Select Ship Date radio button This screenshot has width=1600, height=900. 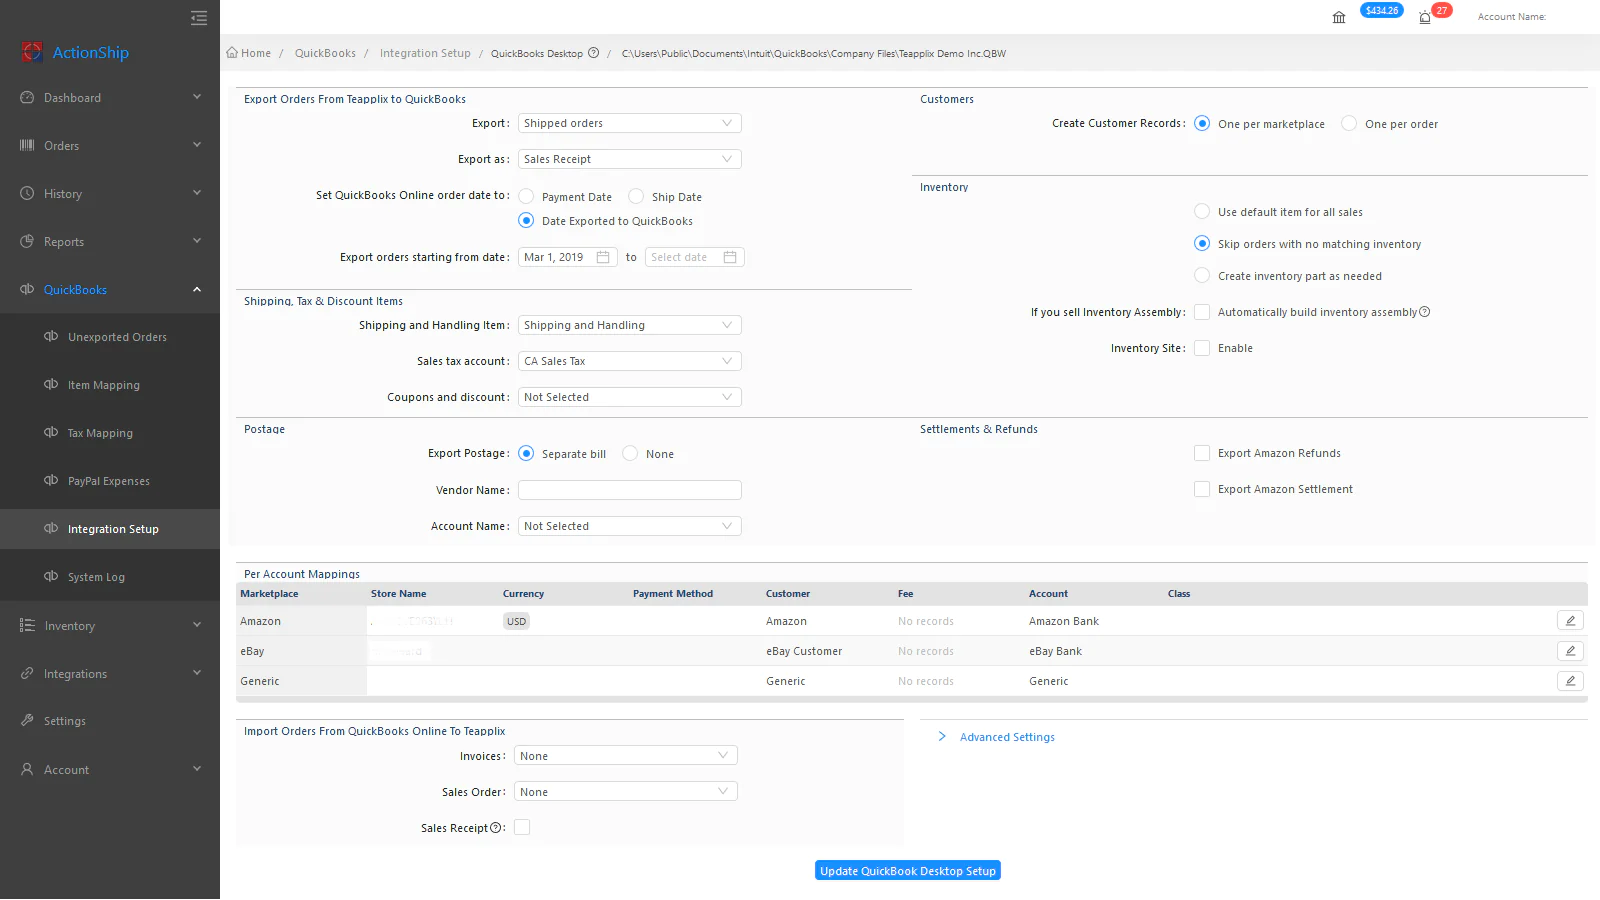click(x=636, y=196)
